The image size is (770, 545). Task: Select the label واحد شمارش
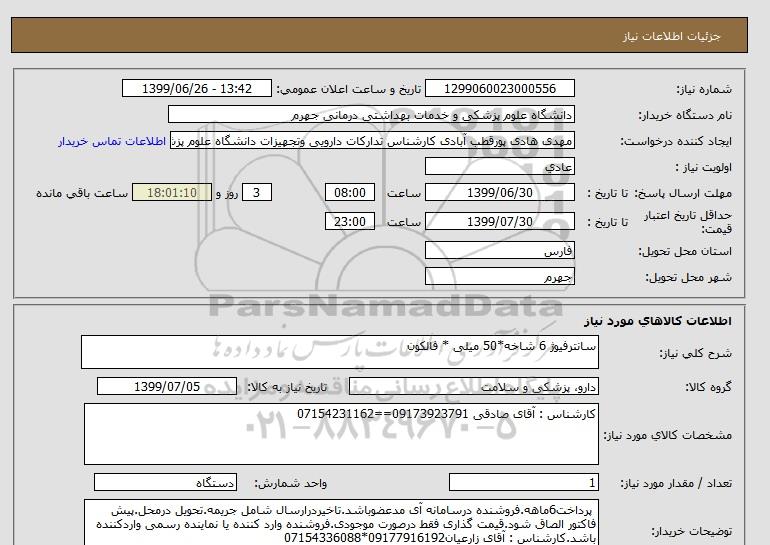(291, 484)
